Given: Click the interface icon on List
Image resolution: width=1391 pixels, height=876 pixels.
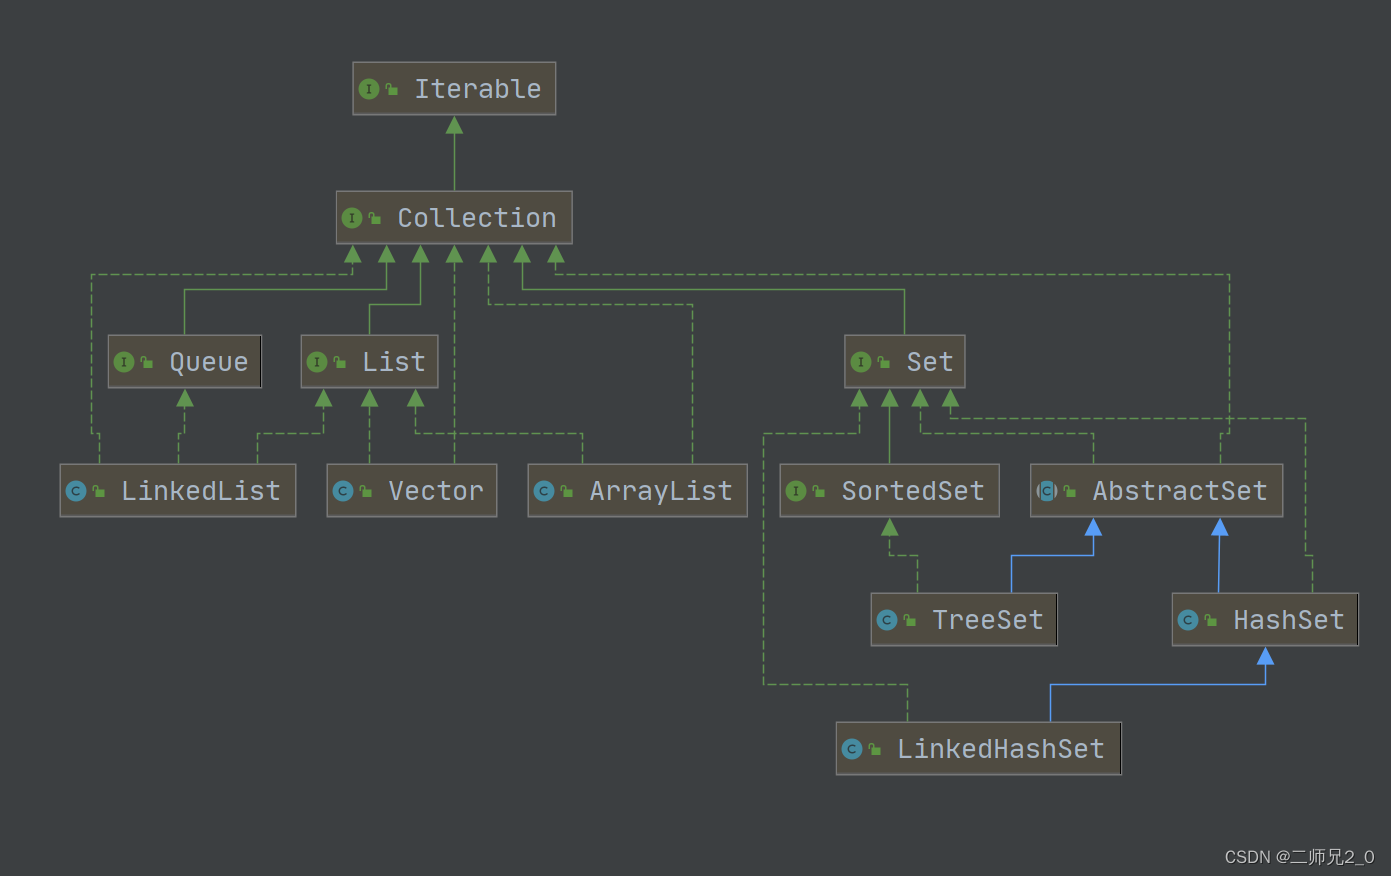Looking at the screenshot, I should coord(317,362).
